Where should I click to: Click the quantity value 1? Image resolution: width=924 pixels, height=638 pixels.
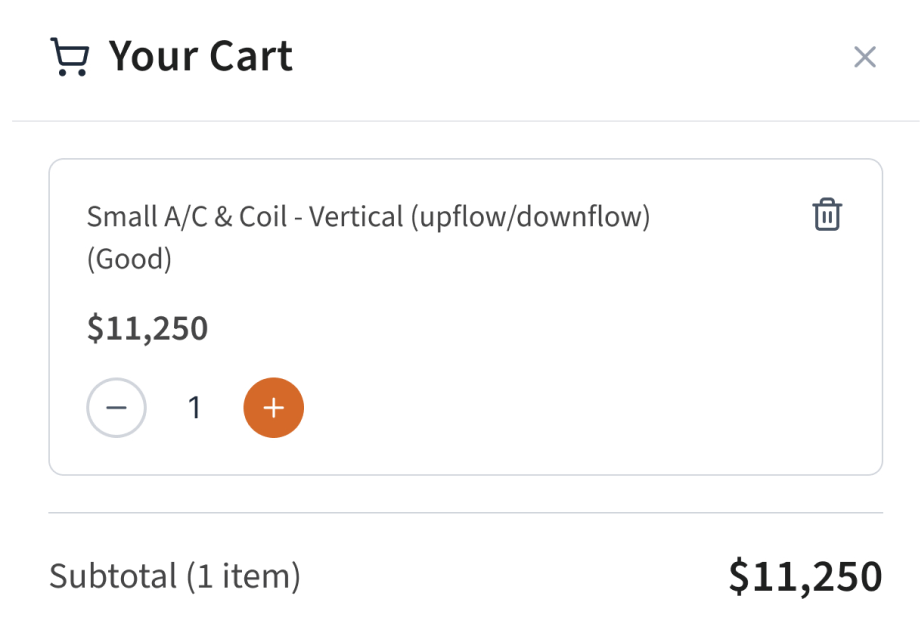pos(195,408)
